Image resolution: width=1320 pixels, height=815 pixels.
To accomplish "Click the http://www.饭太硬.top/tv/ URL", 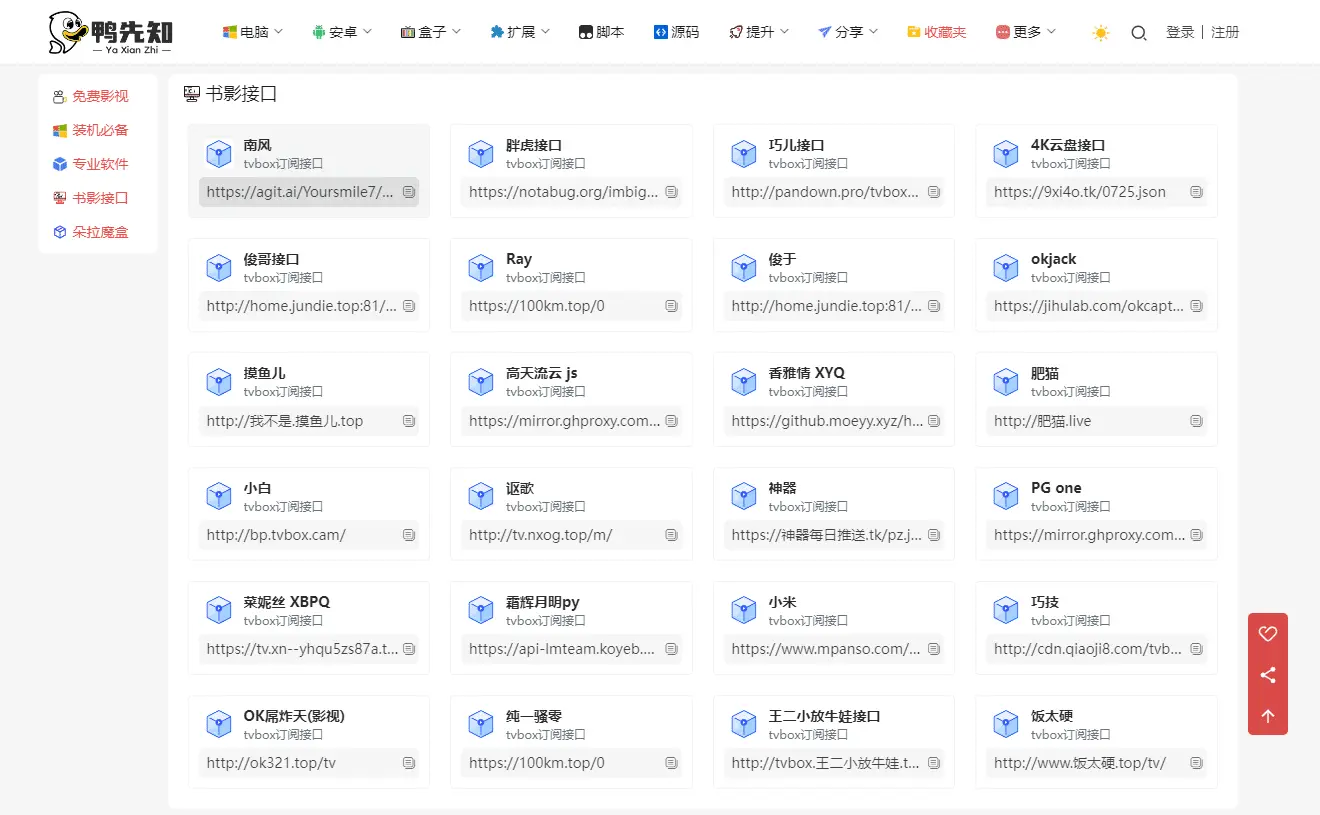I will [1080, 763].
